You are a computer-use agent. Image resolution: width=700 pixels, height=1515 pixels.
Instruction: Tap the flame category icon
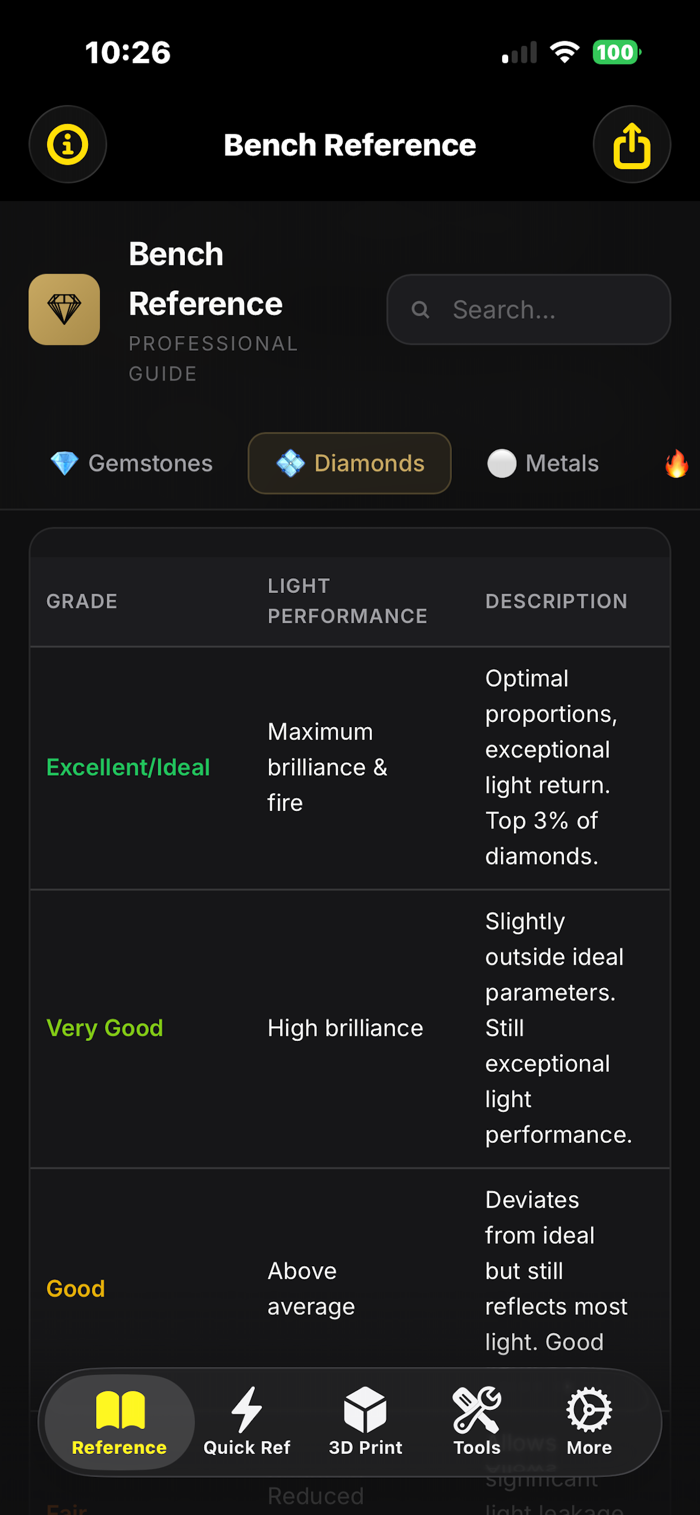click(x=677, y=463)
